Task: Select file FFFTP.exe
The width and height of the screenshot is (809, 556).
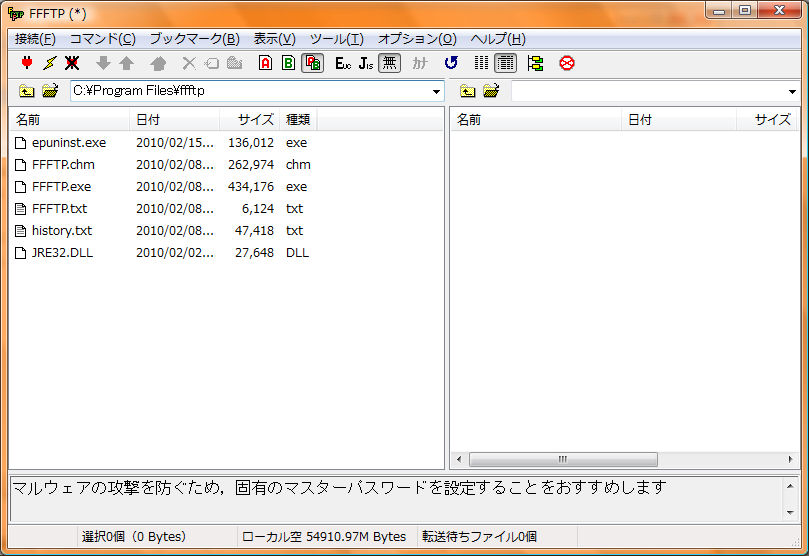Action: tap(61, 187)
